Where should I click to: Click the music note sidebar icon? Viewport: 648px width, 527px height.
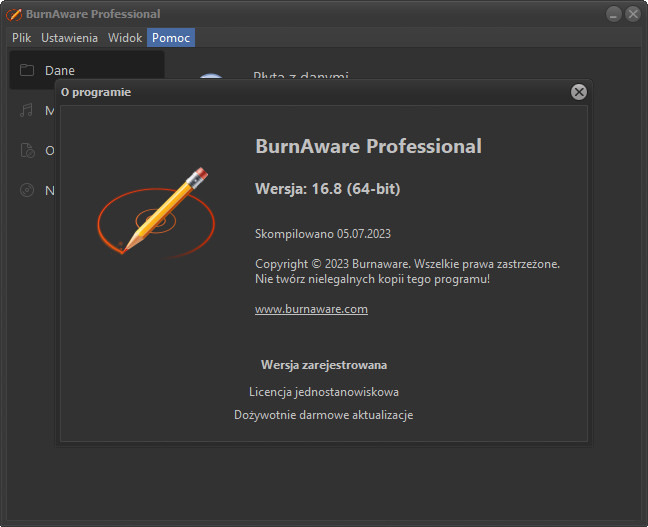tap(26, 110)
